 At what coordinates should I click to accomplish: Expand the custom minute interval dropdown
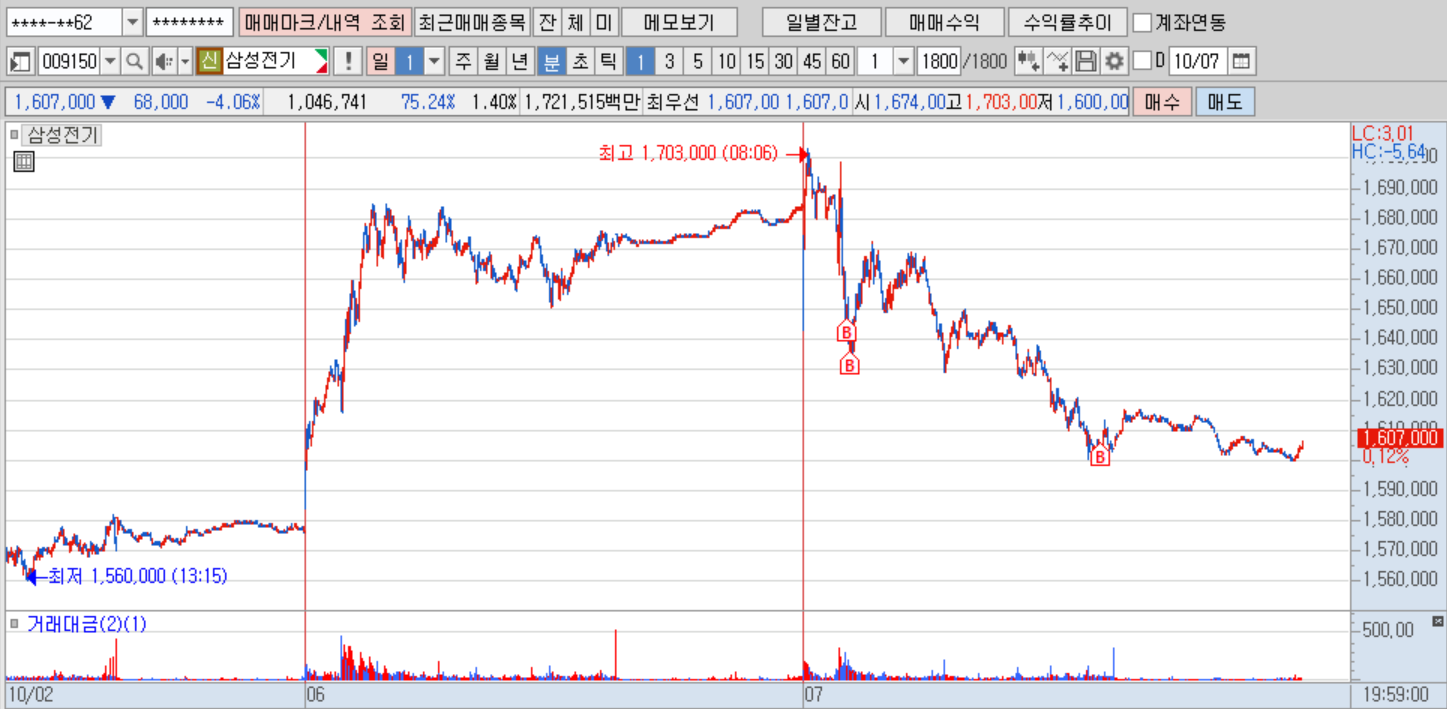coord(903,62)
